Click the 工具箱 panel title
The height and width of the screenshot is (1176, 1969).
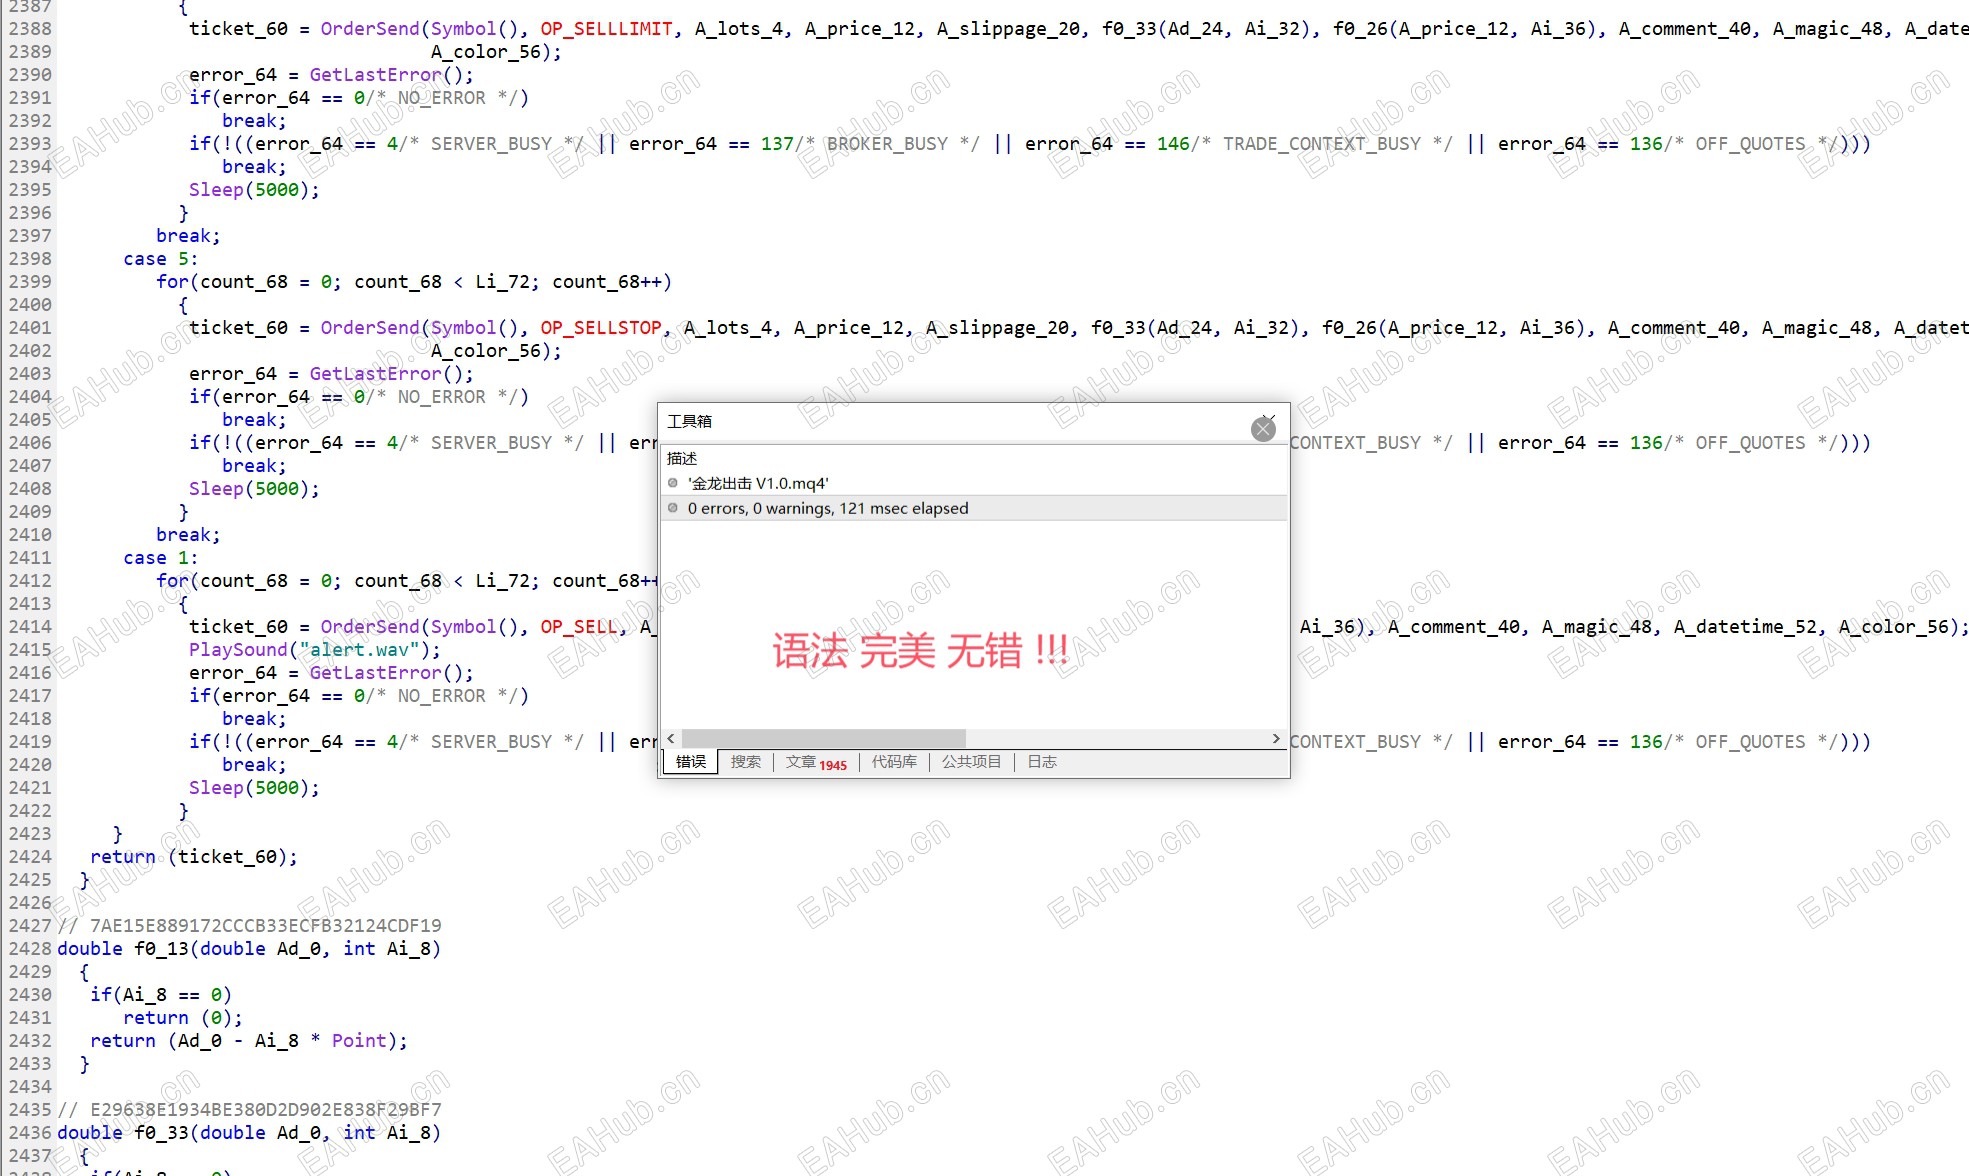tap(689, 421)
